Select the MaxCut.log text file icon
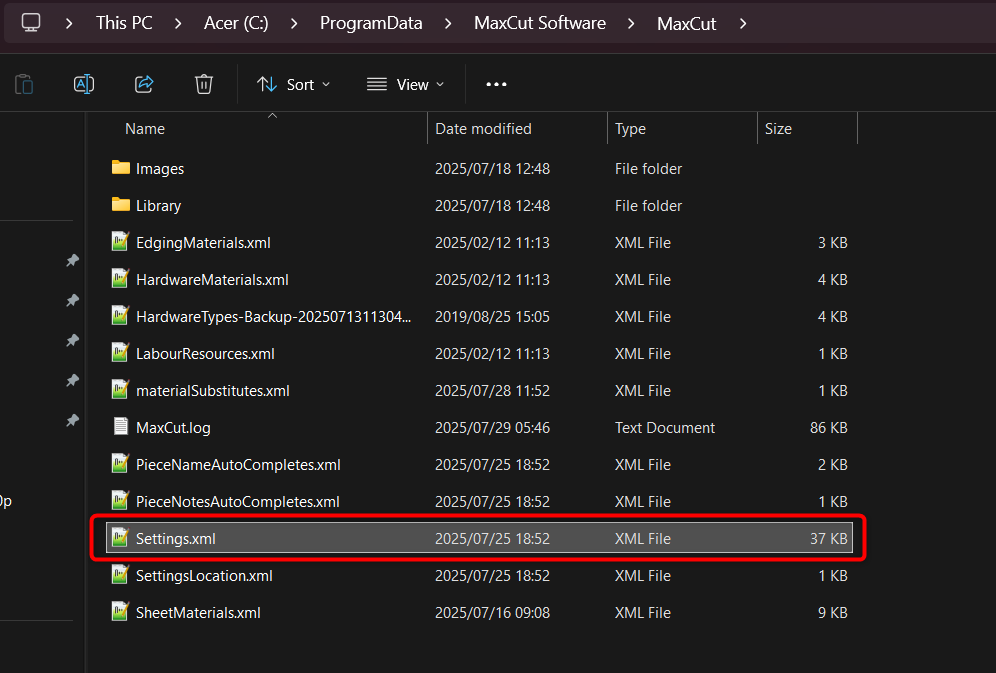The width and height of the screenshot is (996, 673). 121,427
